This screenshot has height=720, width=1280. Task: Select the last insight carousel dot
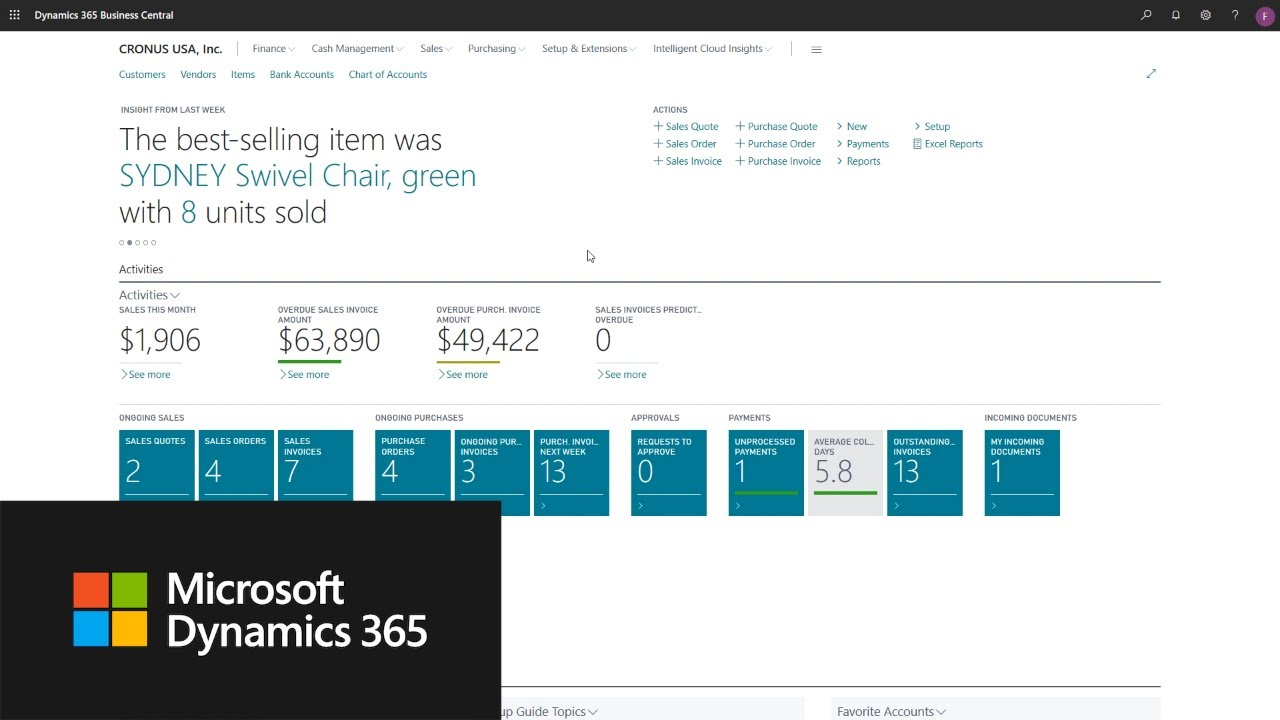pyautogui.click(x=154, y=243)
